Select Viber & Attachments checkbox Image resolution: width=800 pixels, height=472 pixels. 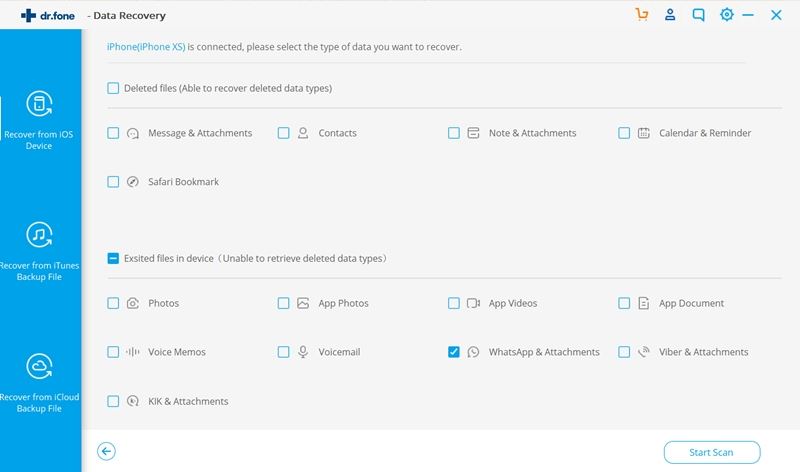624,352
